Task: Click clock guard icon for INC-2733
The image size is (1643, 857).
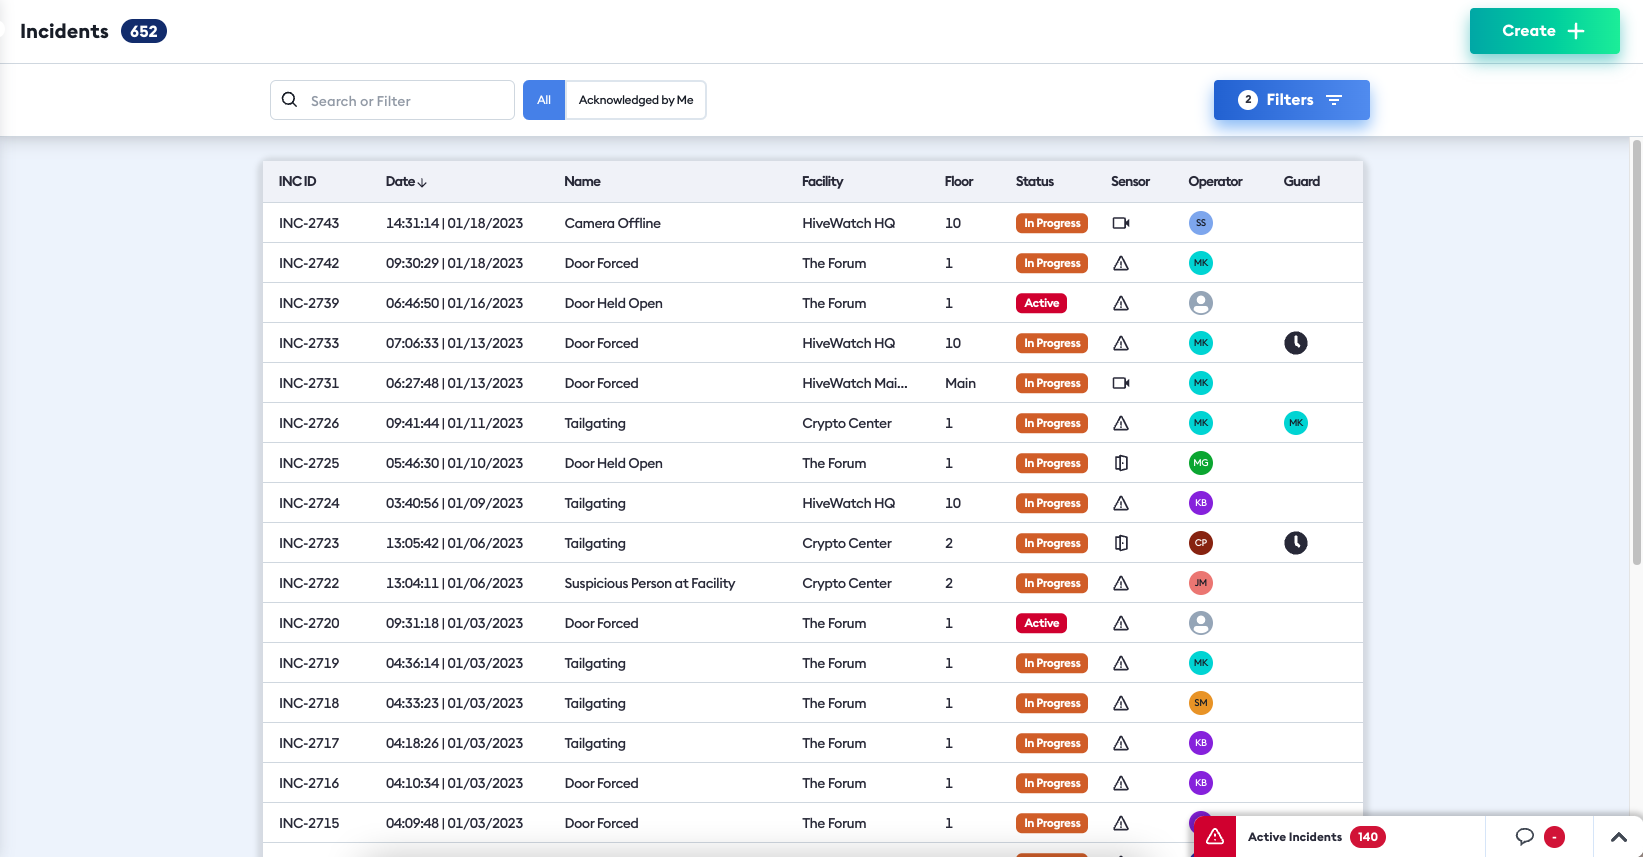Action: click(1295, 343)
